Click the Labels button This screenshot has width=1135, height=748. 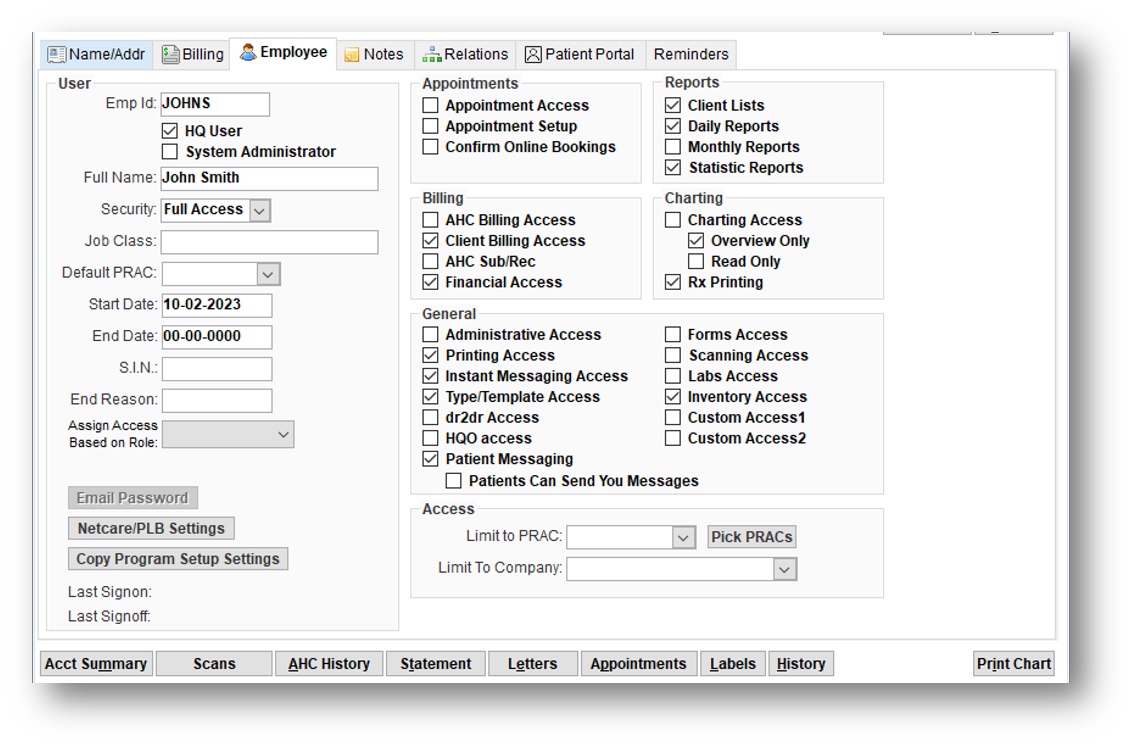pyautogui.click(x=733, y=664)
